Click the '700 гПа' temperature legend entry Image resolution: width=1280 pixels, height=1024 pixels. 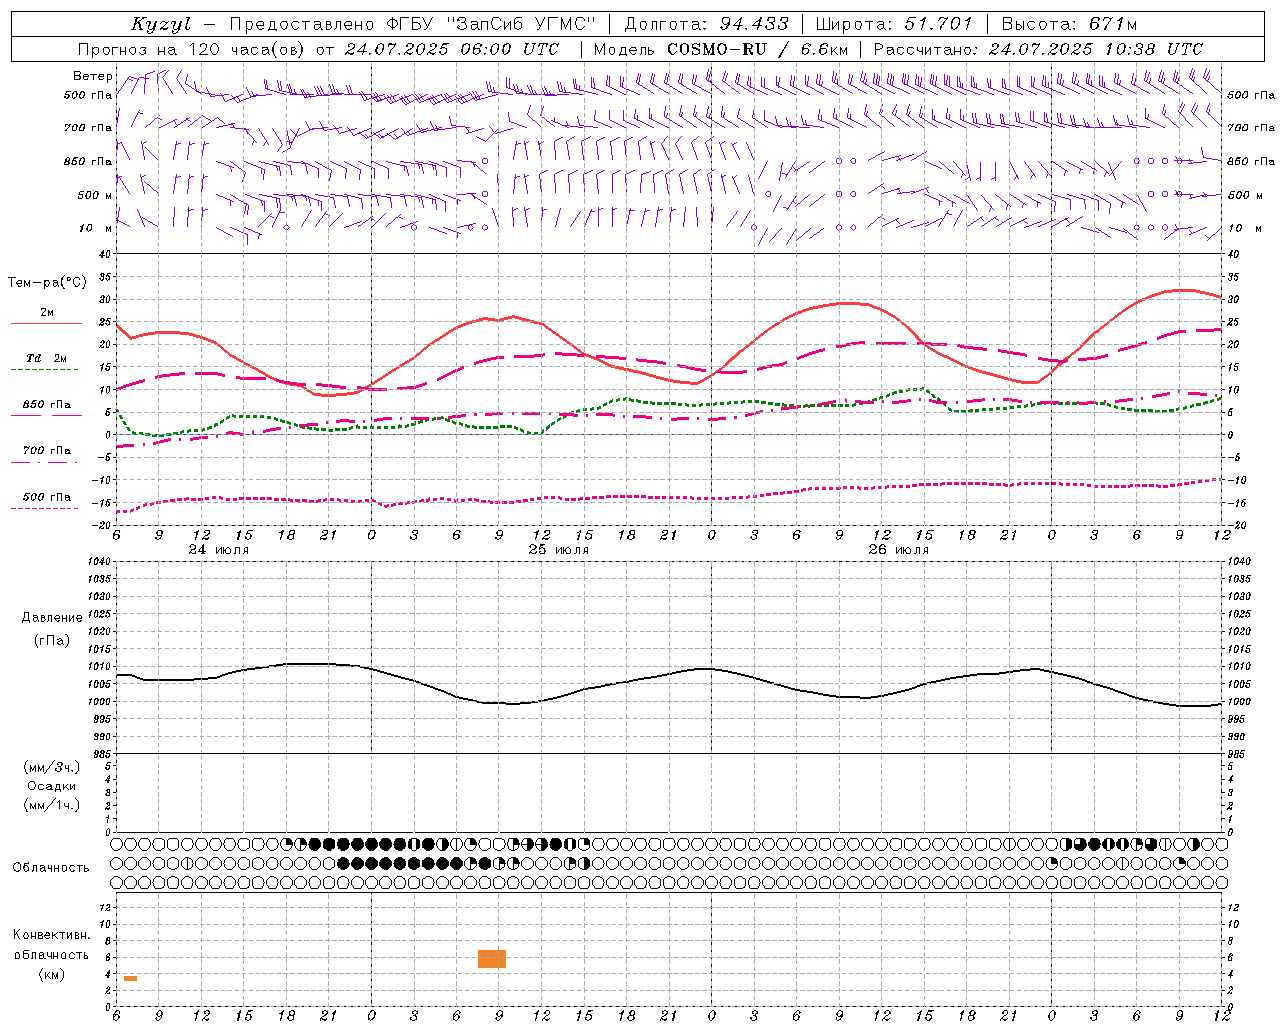point(46,451)
